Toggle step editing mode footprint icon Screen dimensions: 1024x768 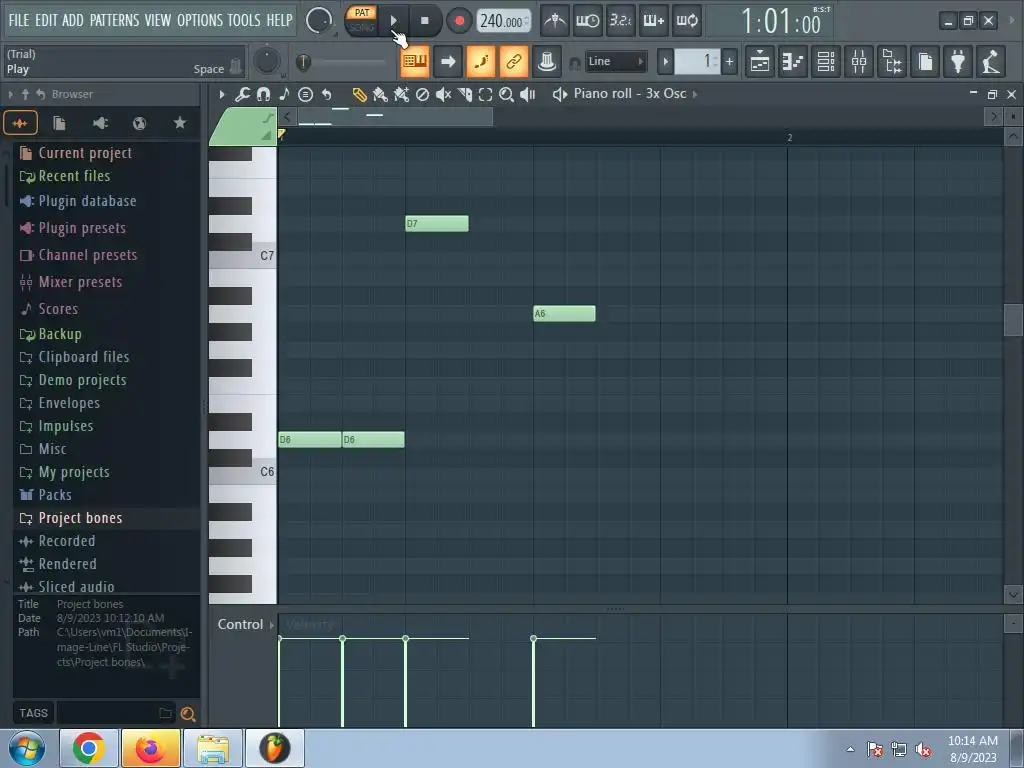click(x=481, y=62)
